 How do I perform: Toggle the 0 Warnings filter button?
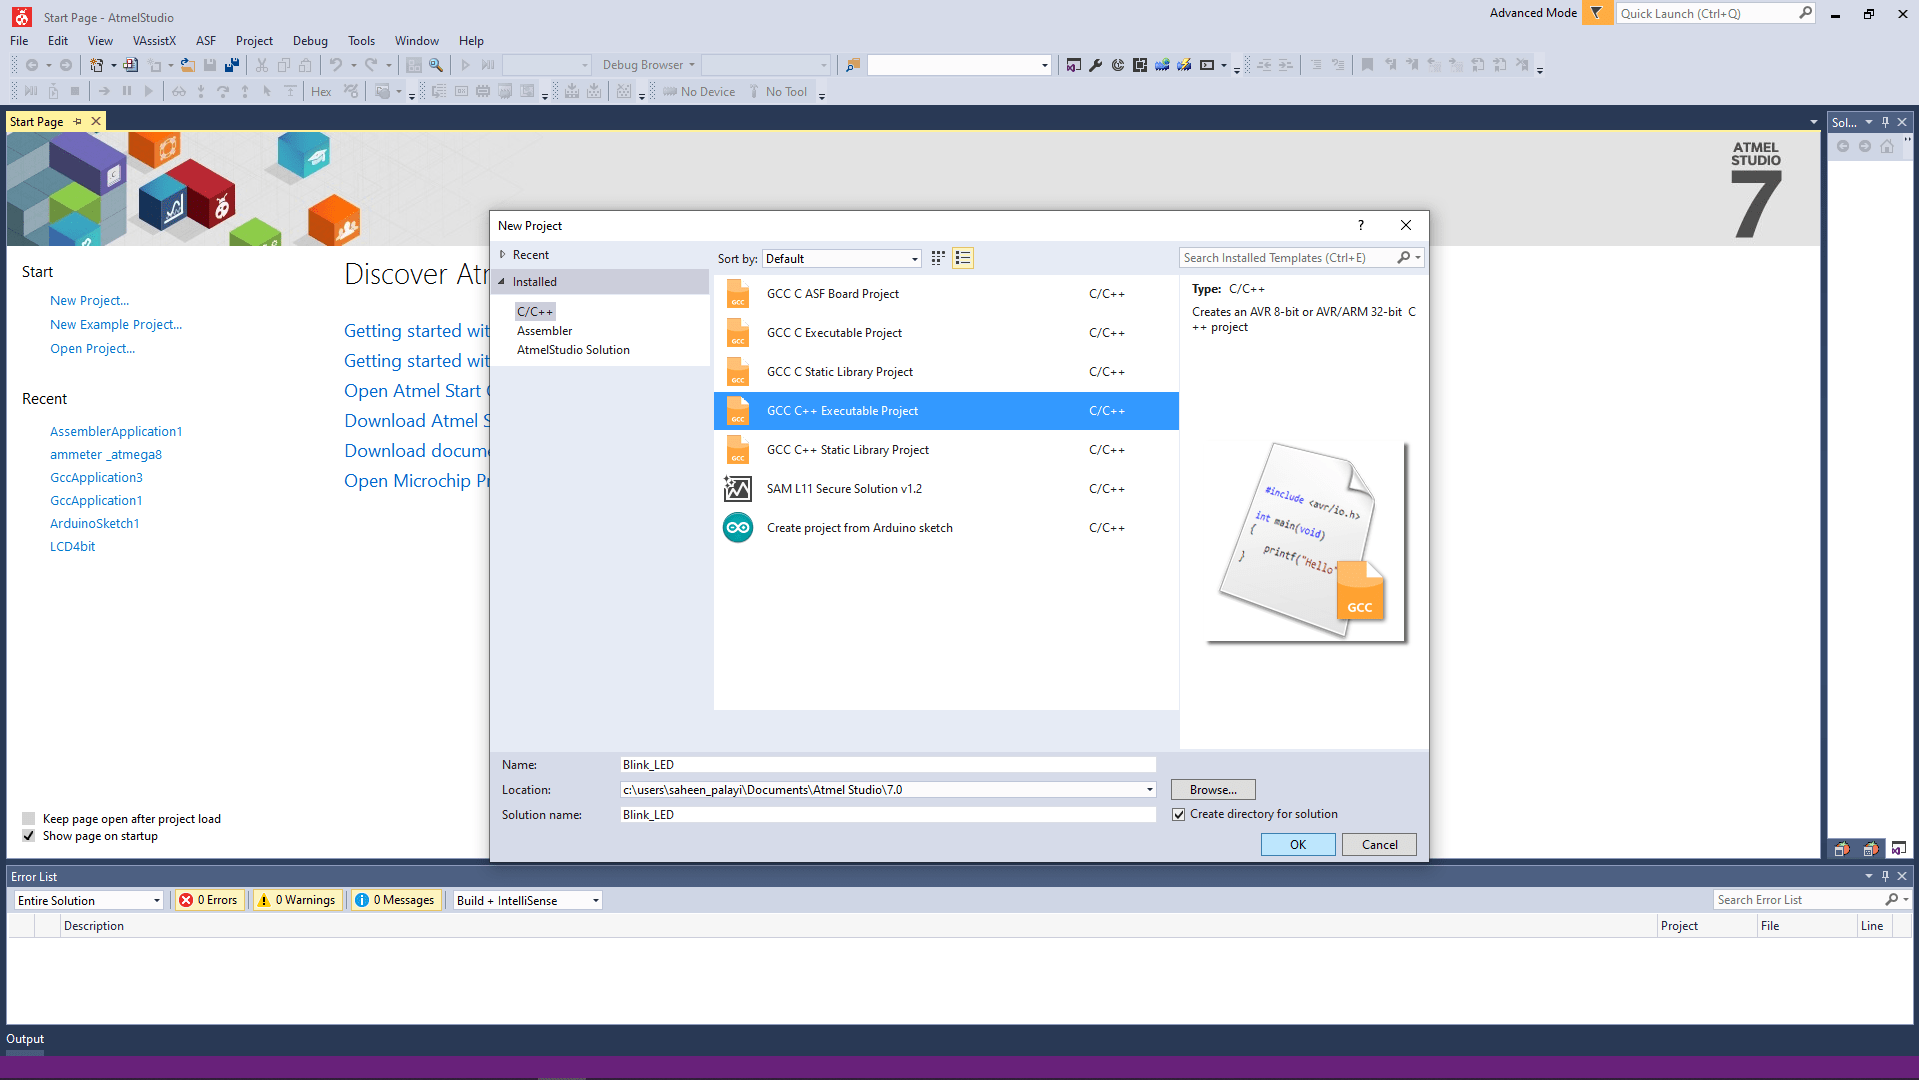tap(297, 900)
